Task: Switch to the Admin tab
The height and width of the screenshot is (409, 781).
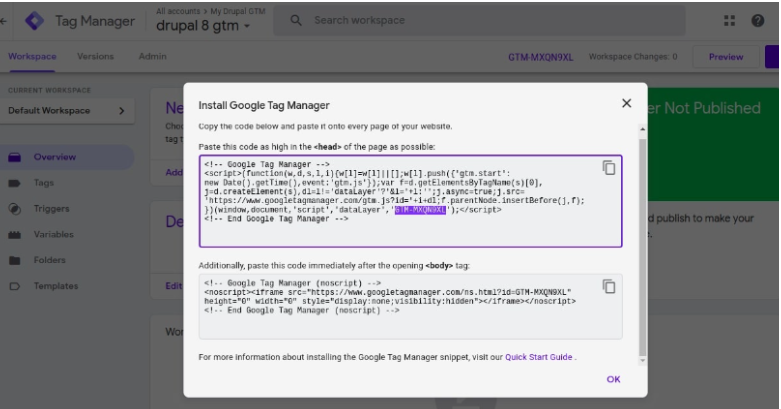Action: click(x=153, y=57)
